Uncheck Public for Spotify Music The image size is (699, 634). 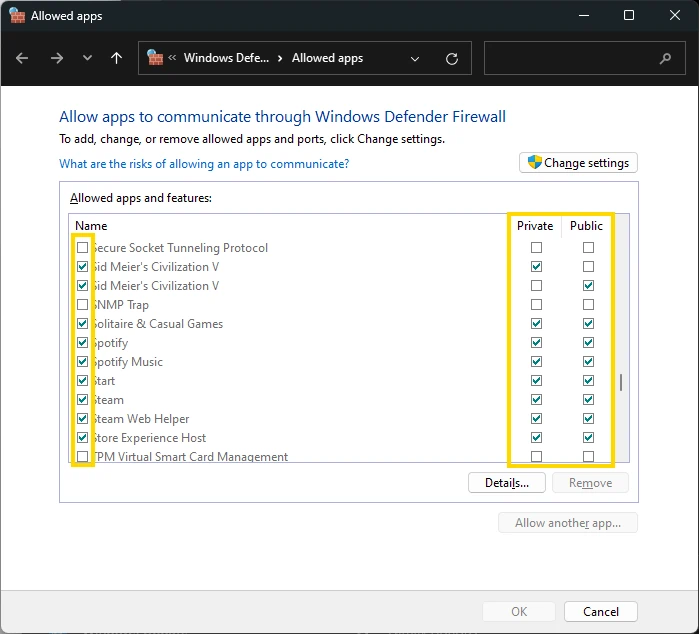tap(588, 362)
